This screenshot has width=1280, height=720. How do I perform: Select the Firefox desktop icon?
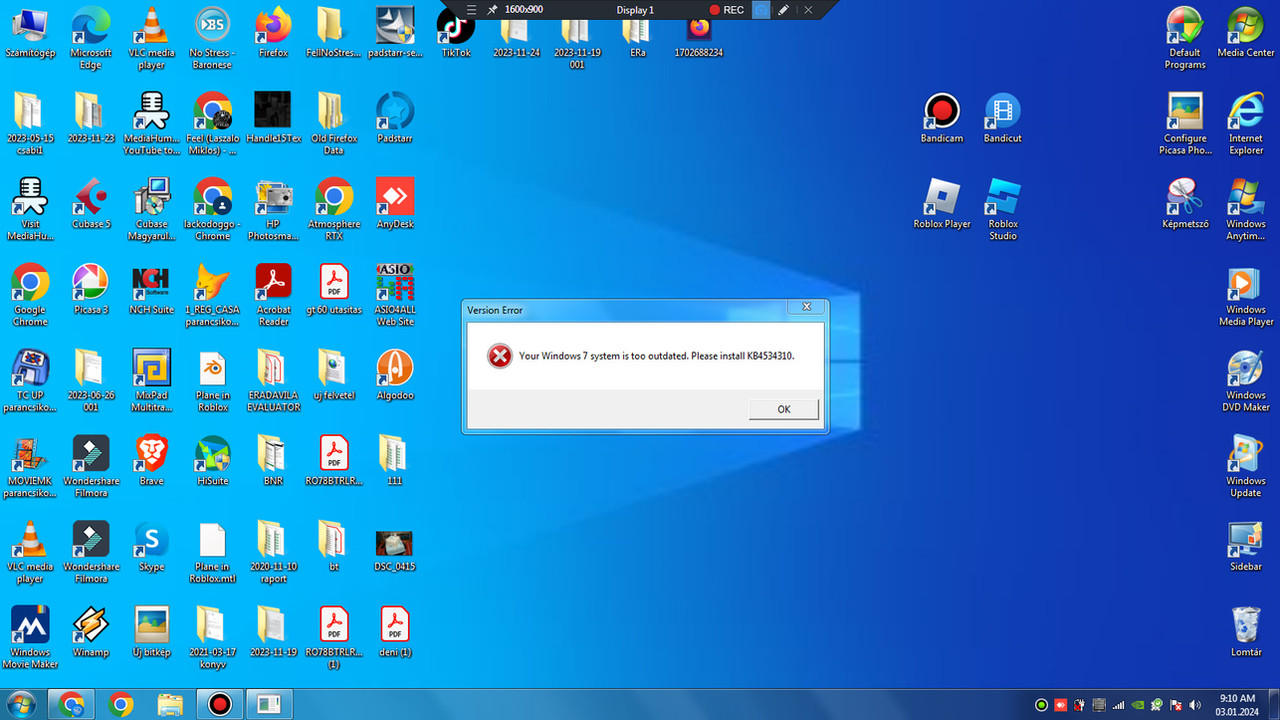click(x=273, y=33)
